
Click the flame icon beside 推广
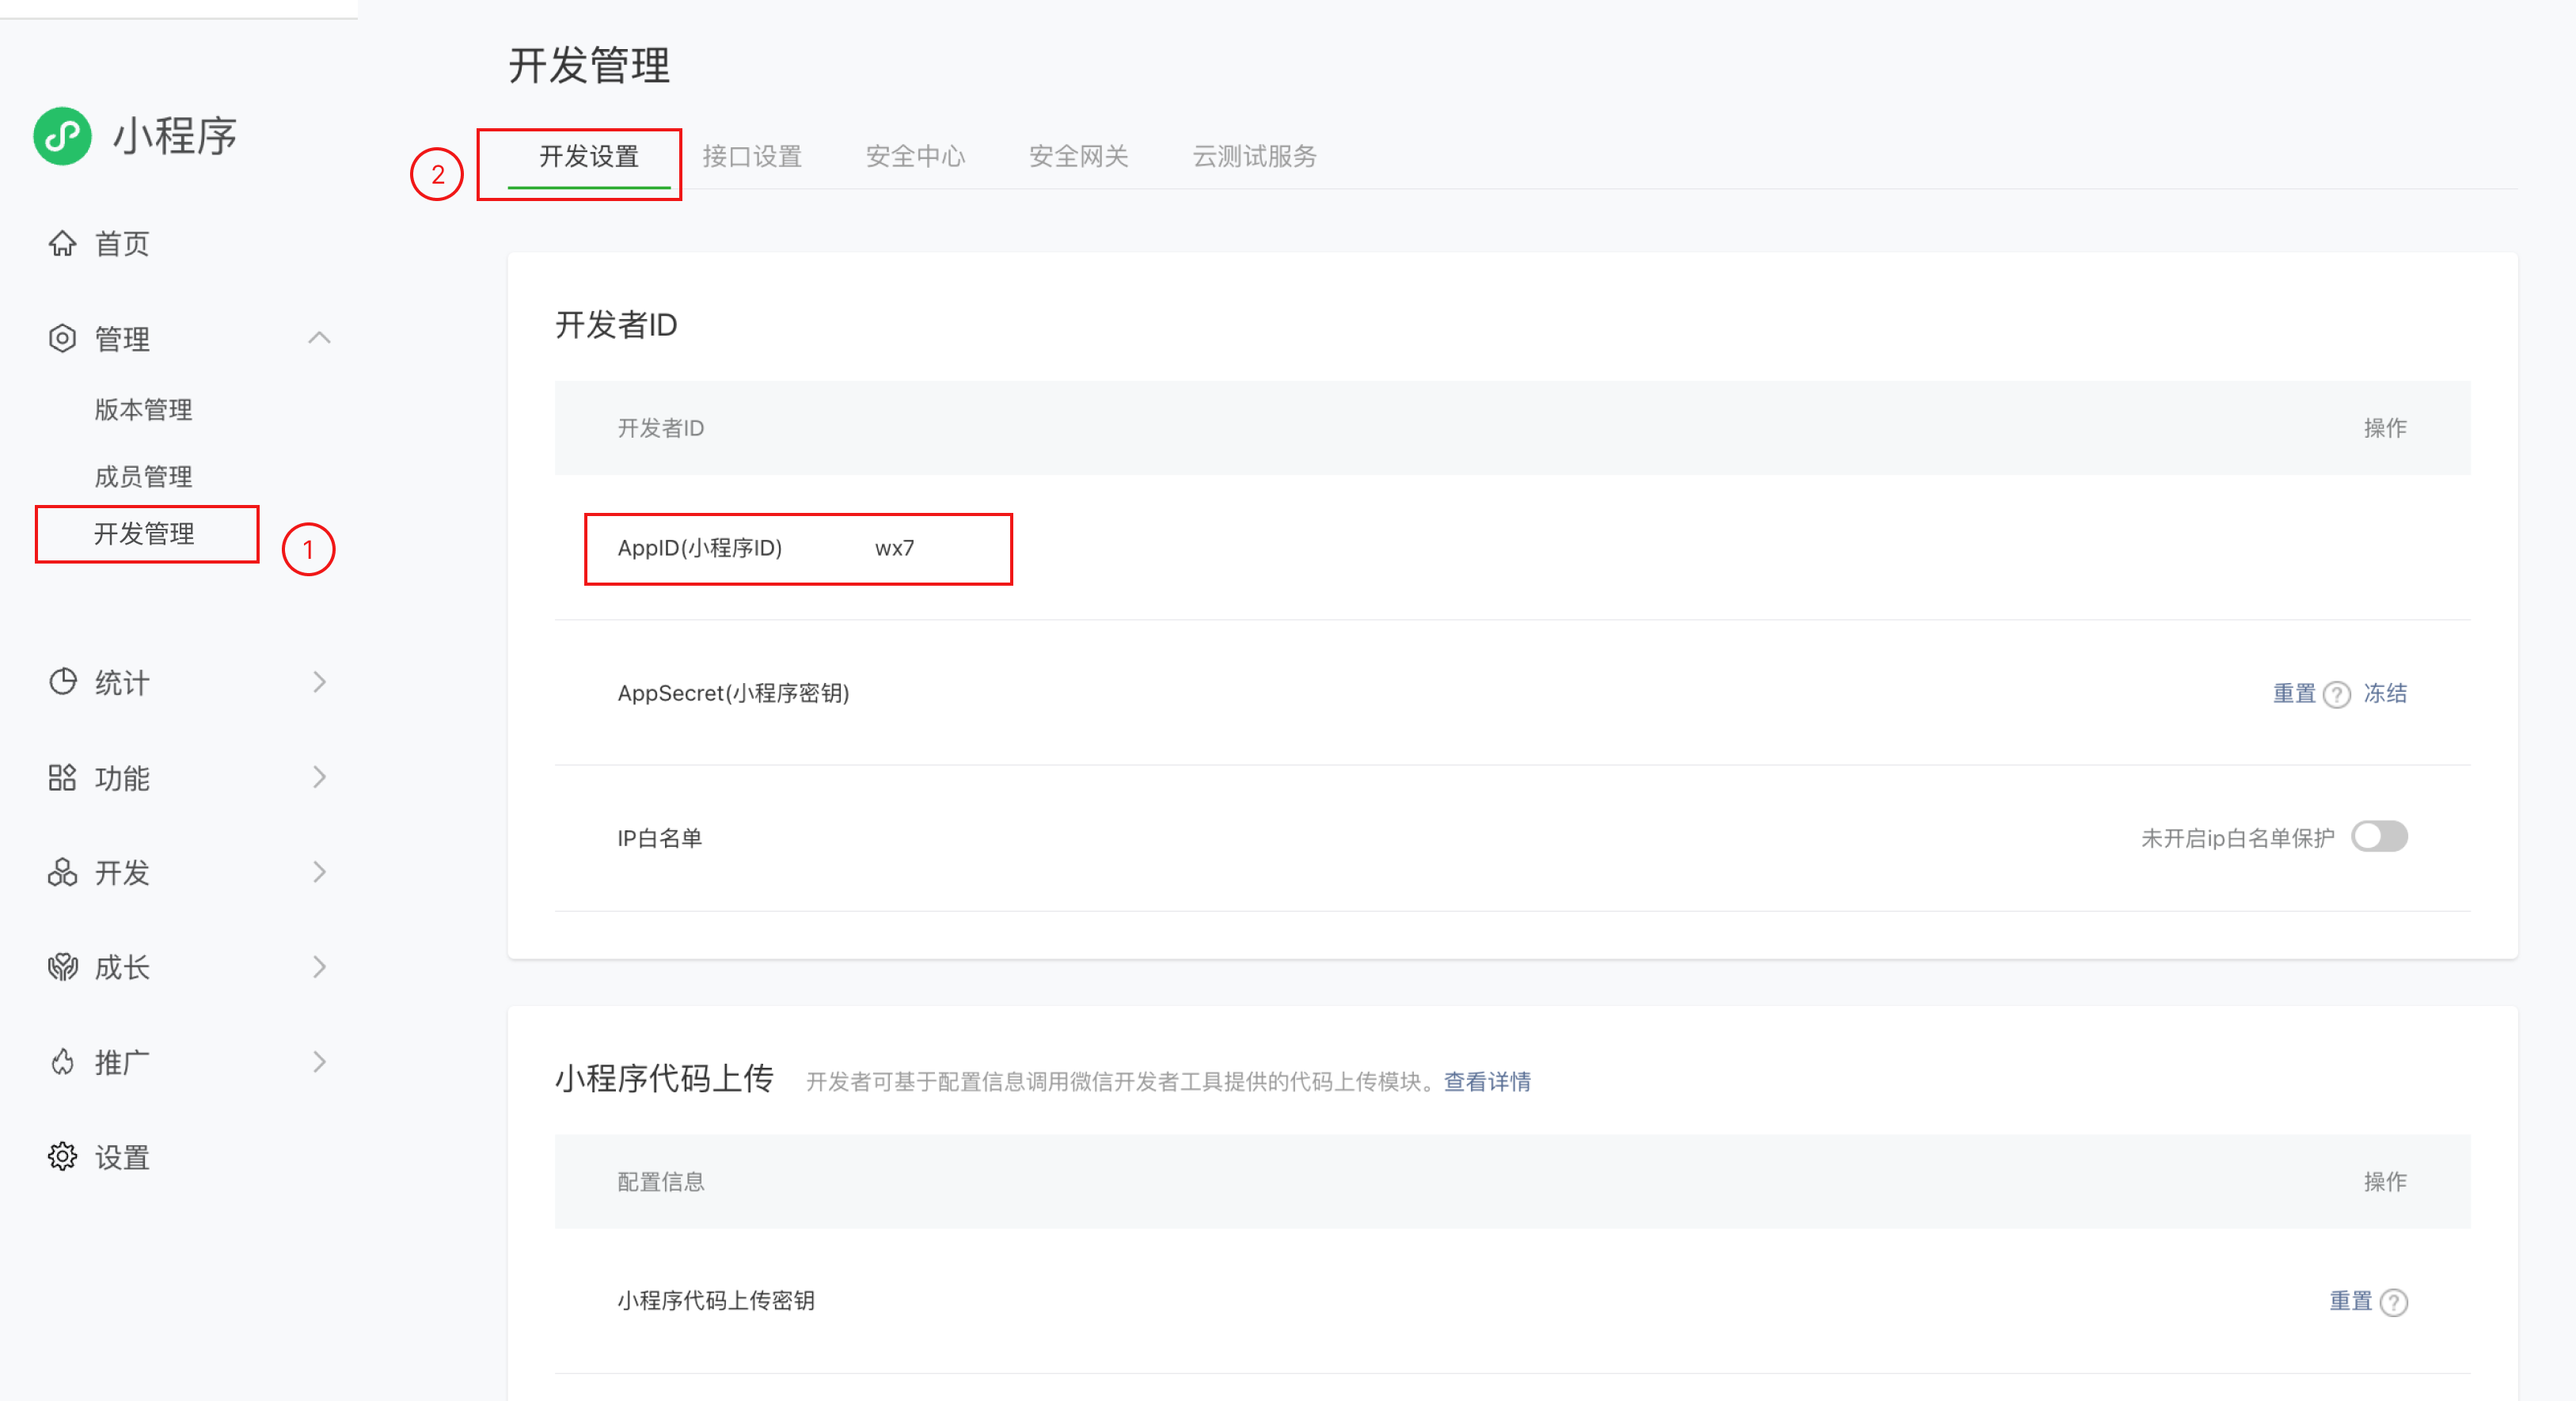[x=62, y=1062]
